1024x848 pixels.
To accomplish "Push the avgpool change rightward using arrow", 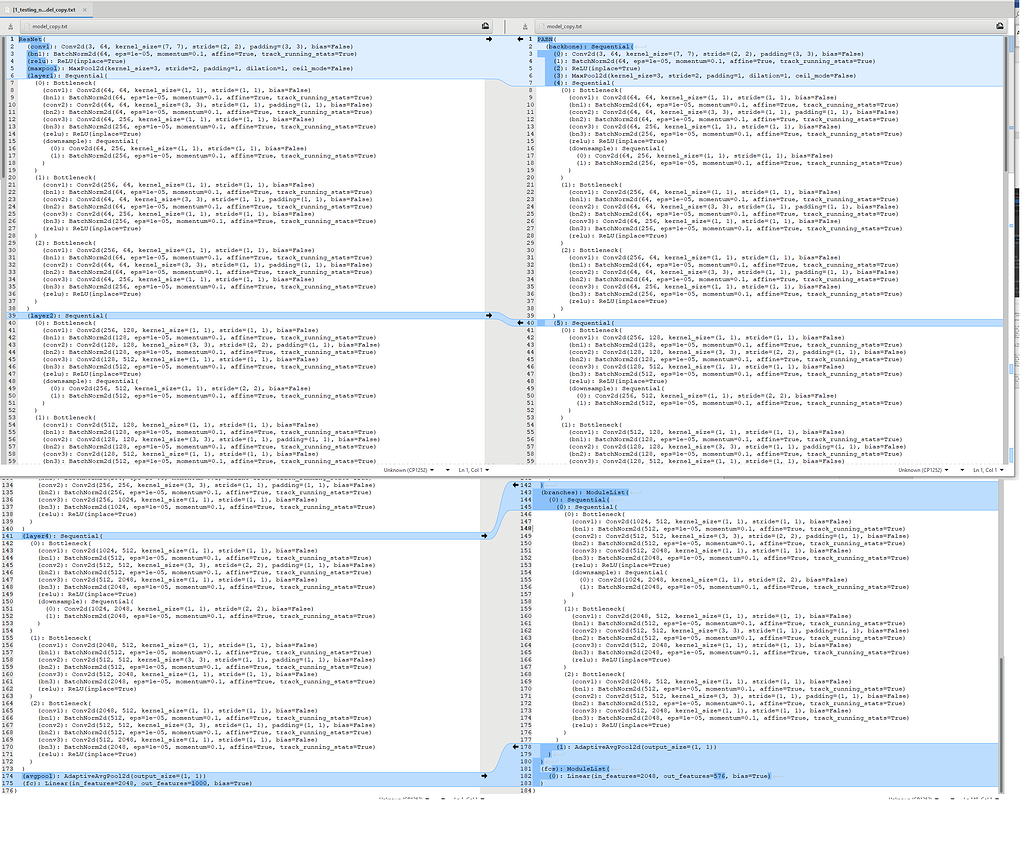I will (484, 775).
